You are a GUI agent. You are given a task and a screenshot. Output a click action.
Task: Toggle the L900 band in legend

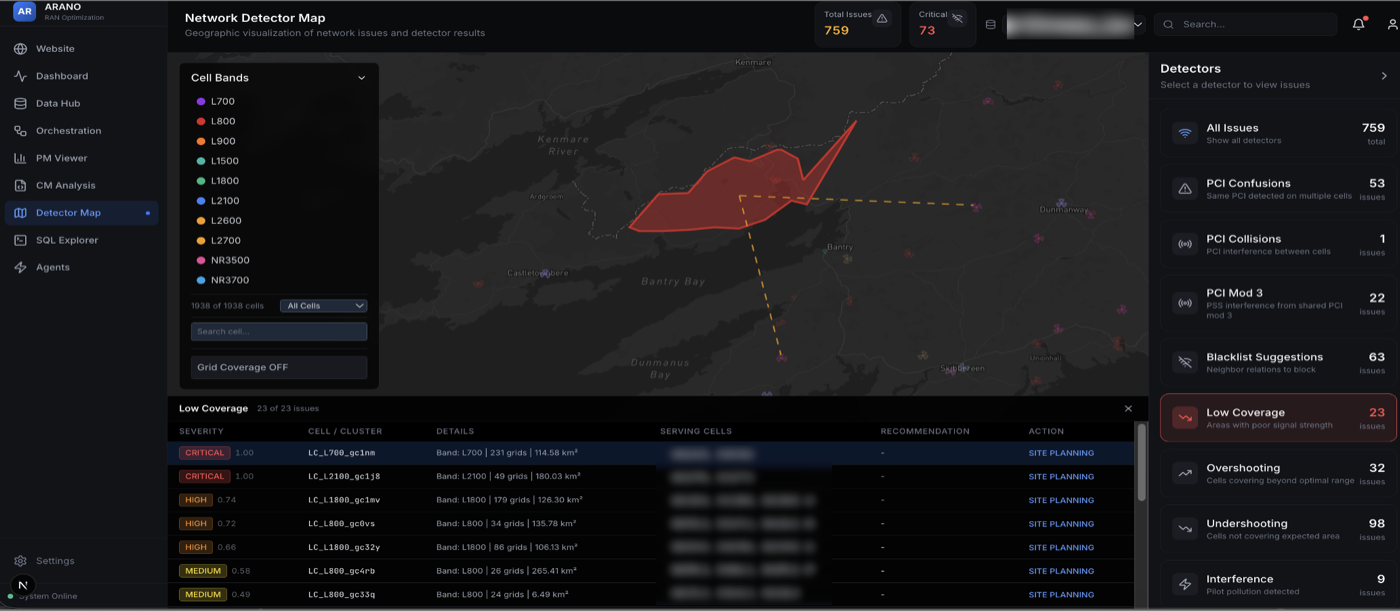[216, 141]
